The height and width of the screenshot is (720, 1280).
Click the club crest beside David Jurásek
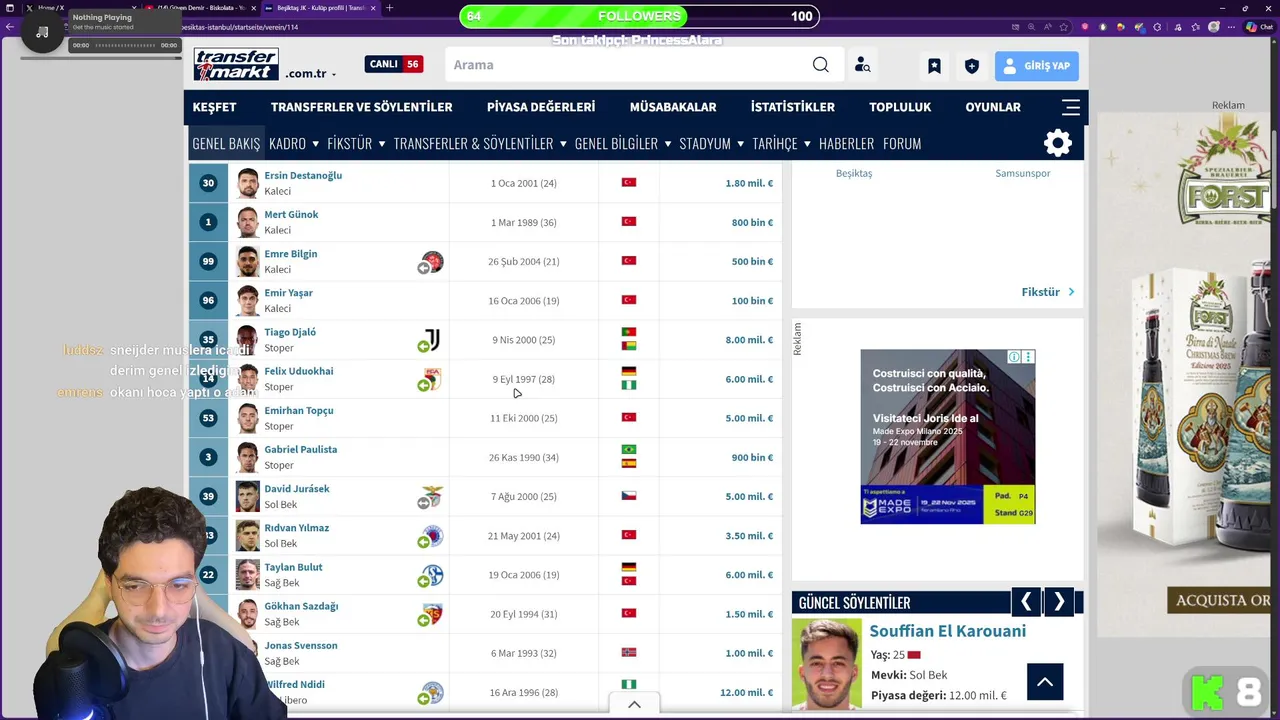pos(432,497)
